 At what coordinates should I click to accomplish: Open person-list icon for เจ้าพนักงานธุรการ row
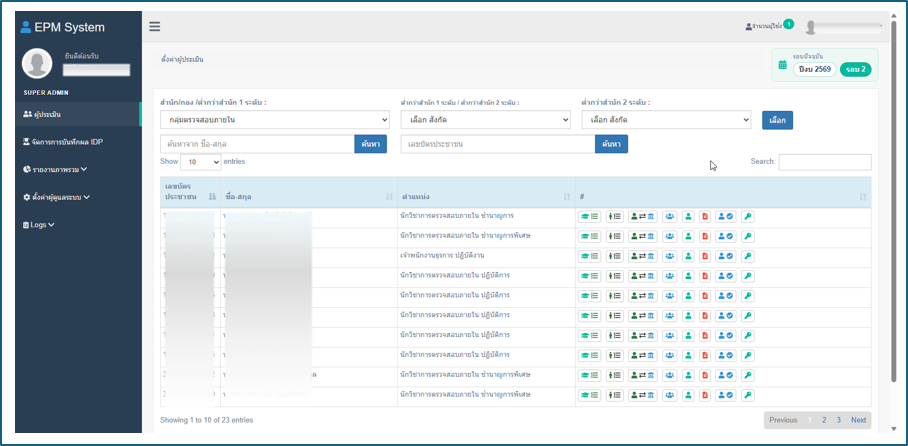(x=614, y=256)
